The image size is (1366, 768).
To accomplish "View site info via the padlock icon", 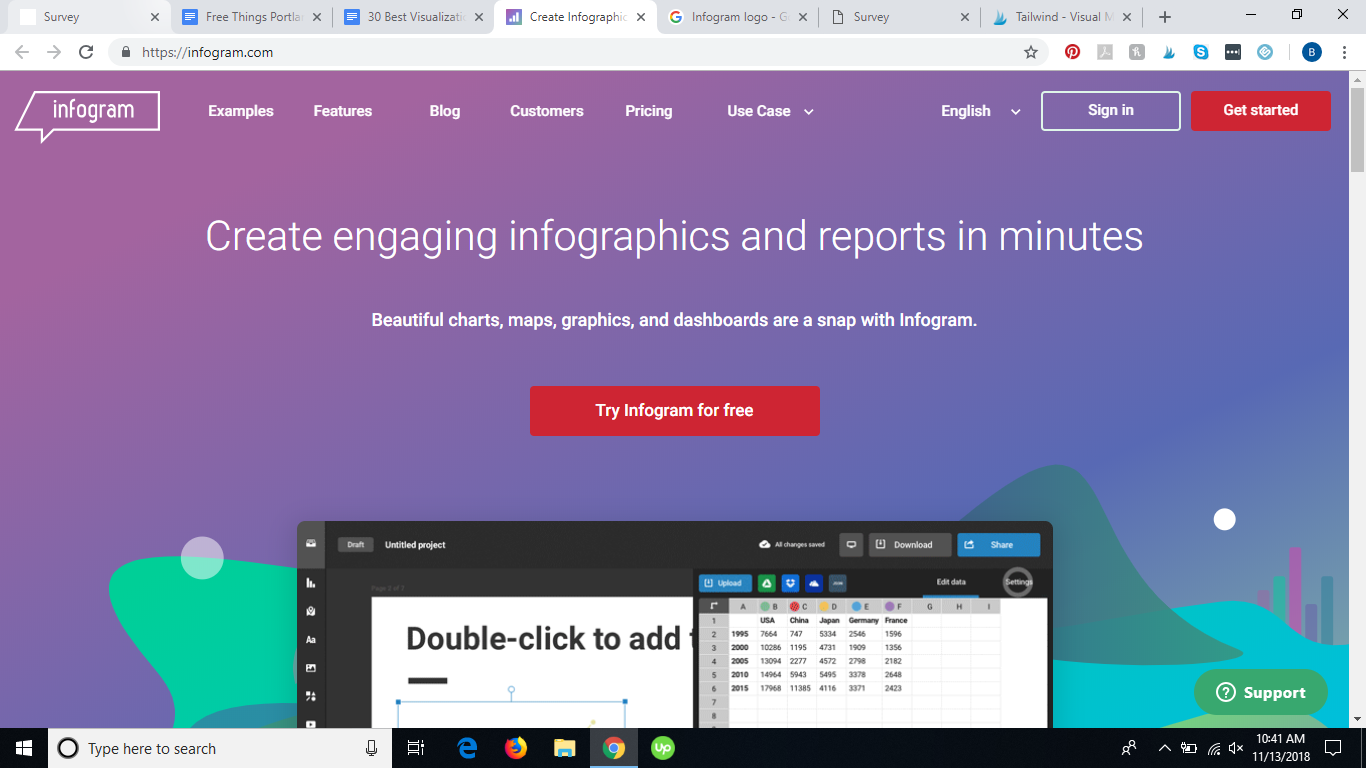I will point(126,52).
